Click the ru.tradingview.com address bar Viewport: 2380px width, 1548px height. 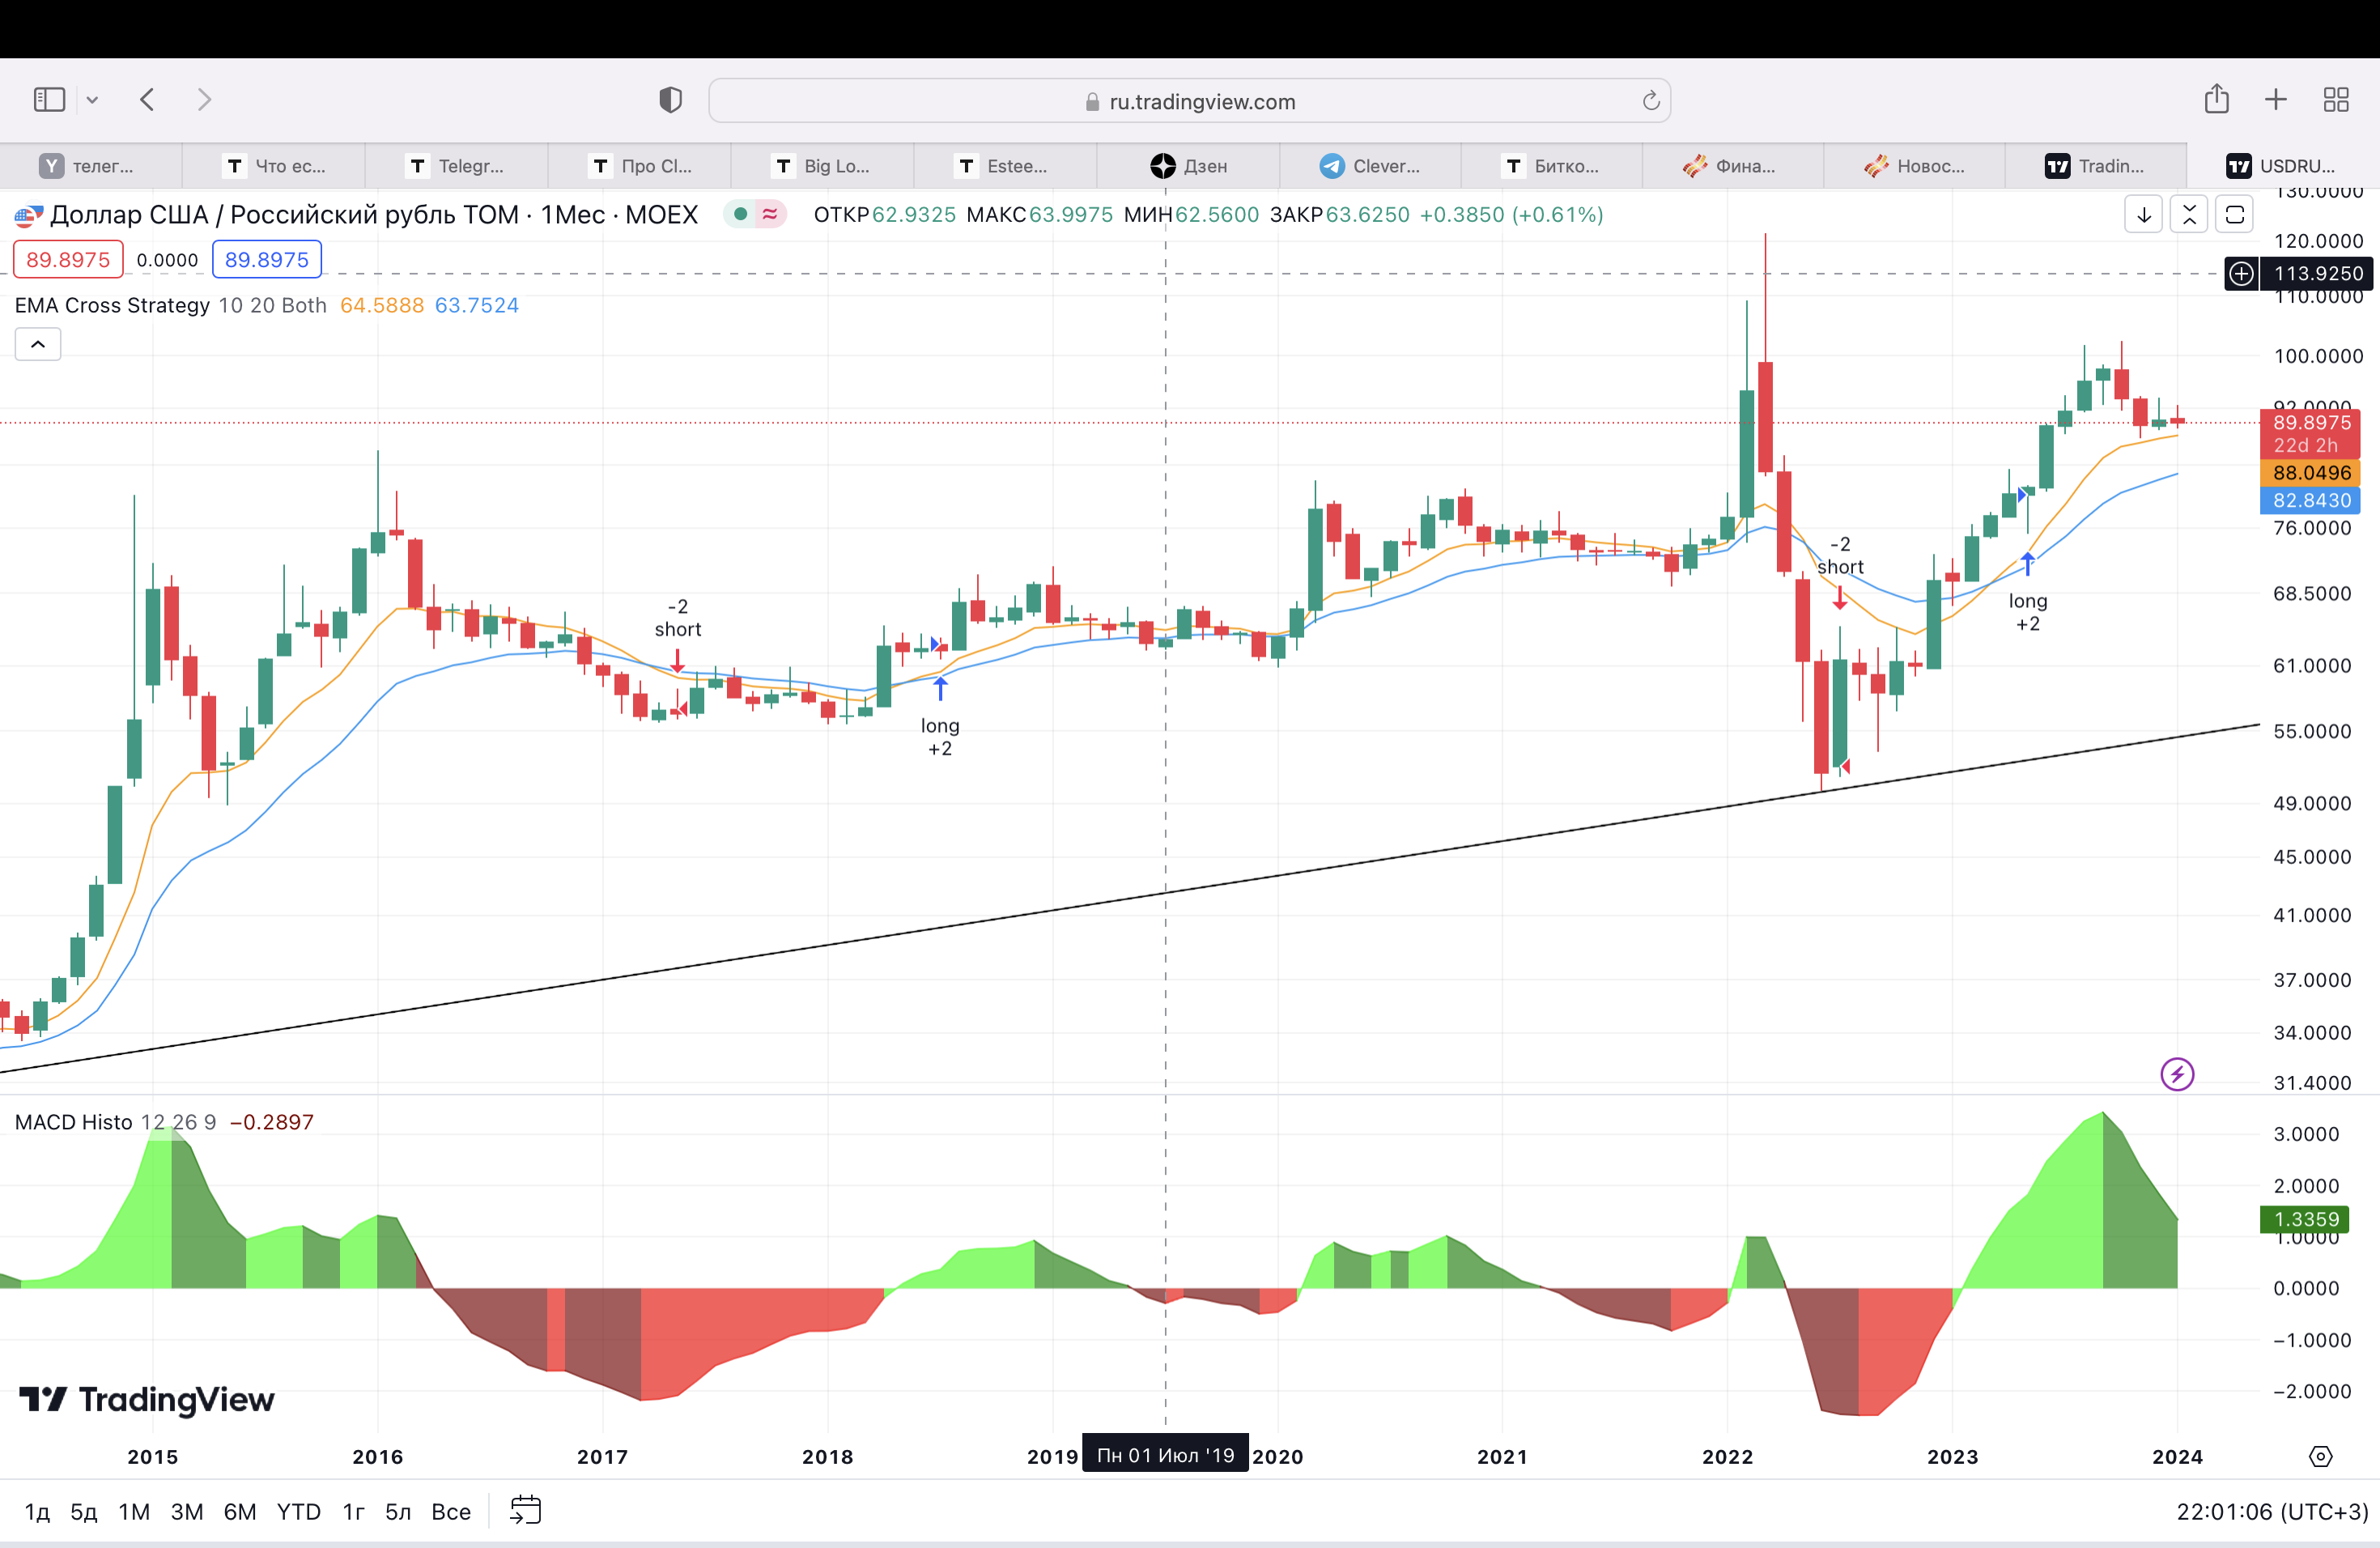[1188, 101]
